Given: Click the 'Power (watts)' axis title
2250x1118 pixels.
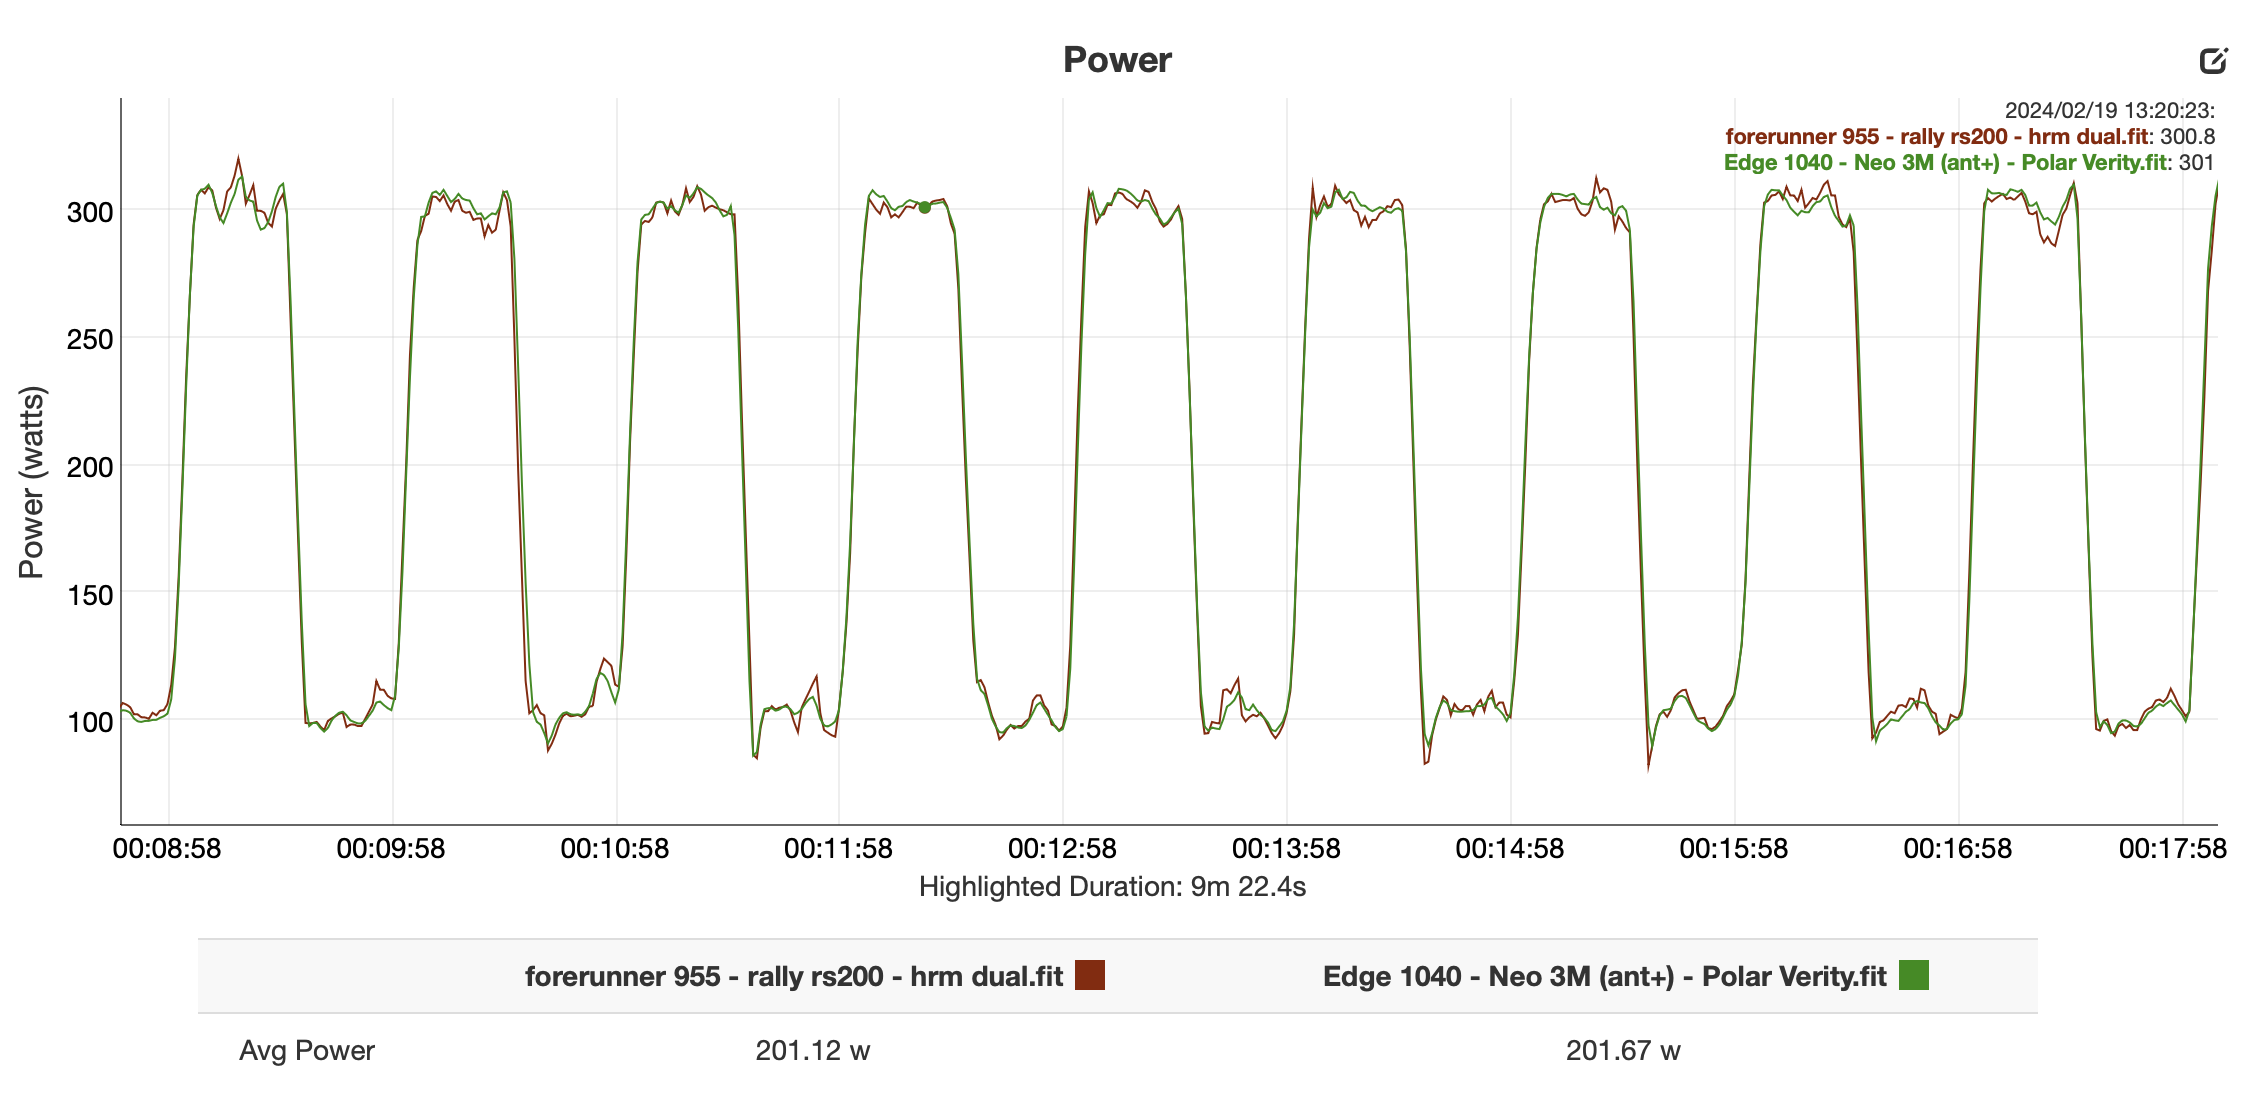Looking at the screenshot, I should tap(32, 482).
